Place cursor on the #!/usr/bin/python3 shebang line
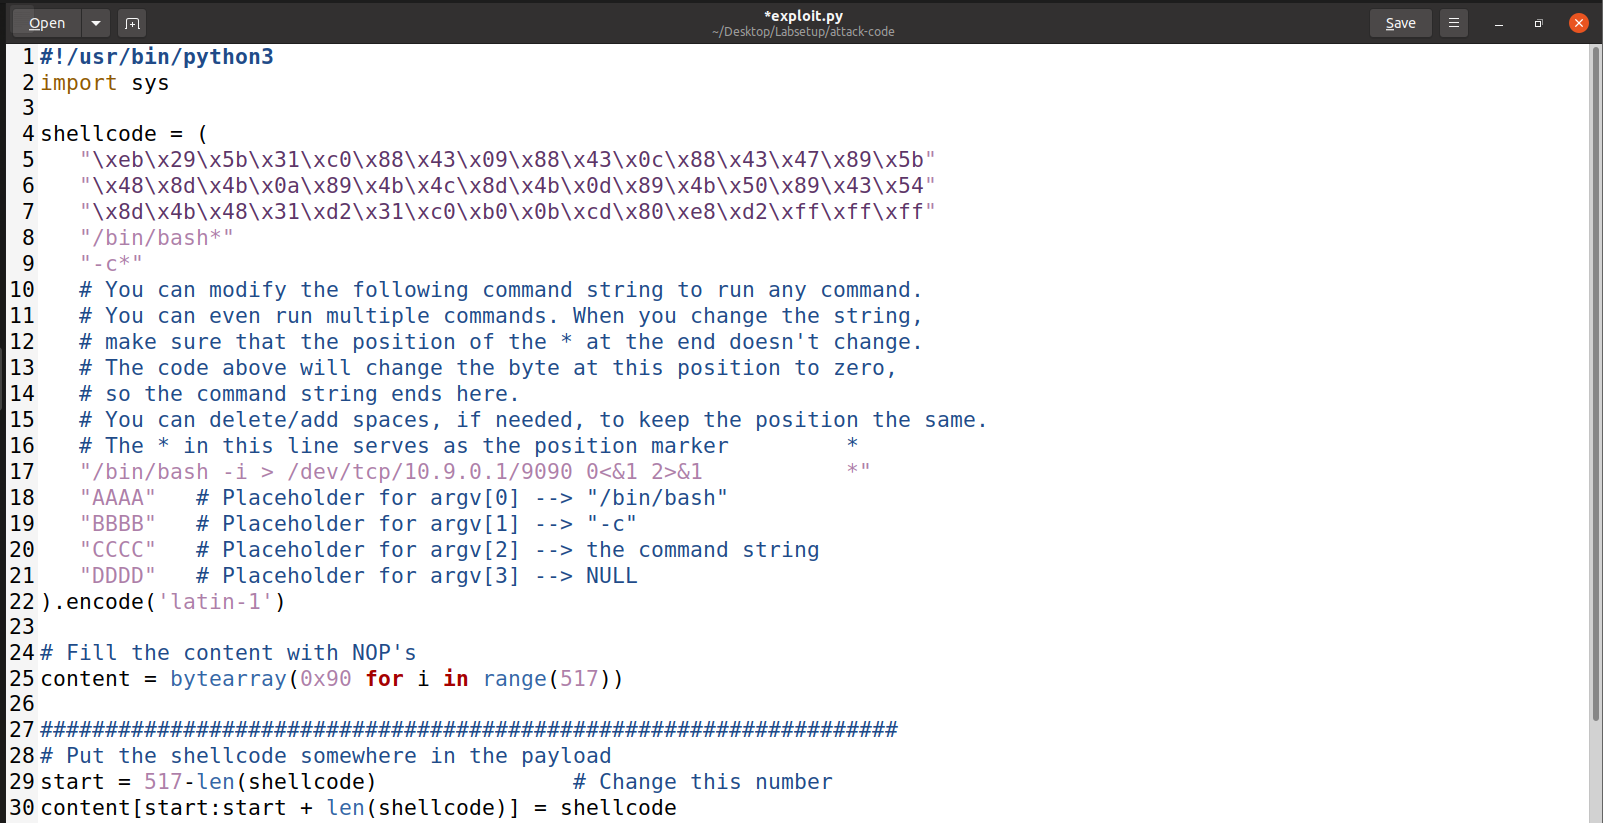Image resolution: width=1603 pixels, height=823 pixels. [157, 57]
